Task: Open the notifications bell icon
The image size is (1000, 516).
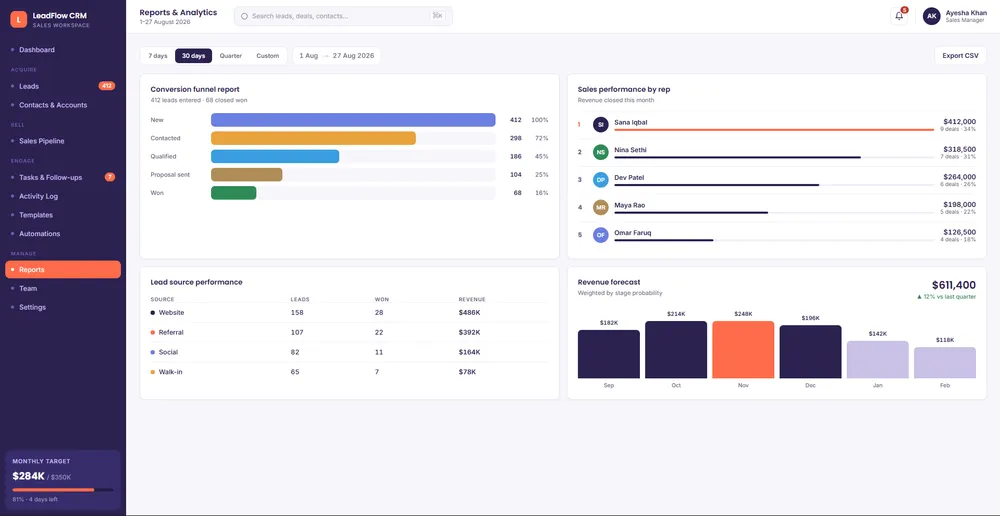Action: tap(899, 17)
